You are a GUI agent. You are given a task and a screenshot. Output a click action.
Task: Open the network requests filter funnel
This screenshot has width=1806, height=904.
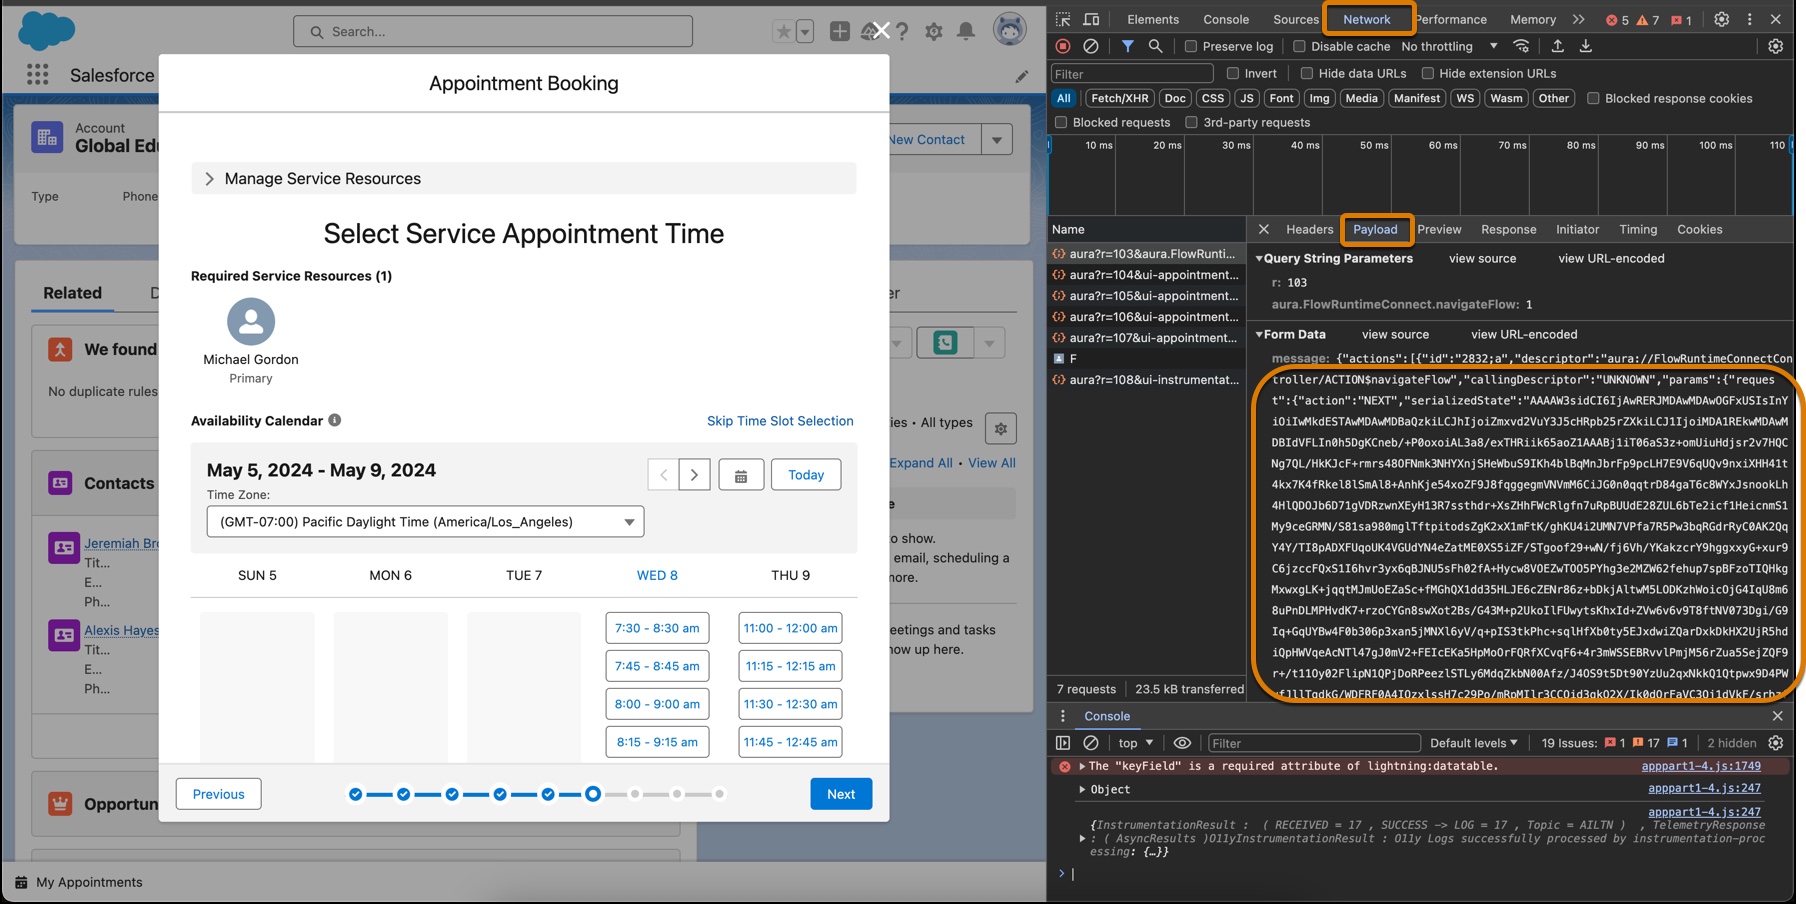[x=1127, y=46]
